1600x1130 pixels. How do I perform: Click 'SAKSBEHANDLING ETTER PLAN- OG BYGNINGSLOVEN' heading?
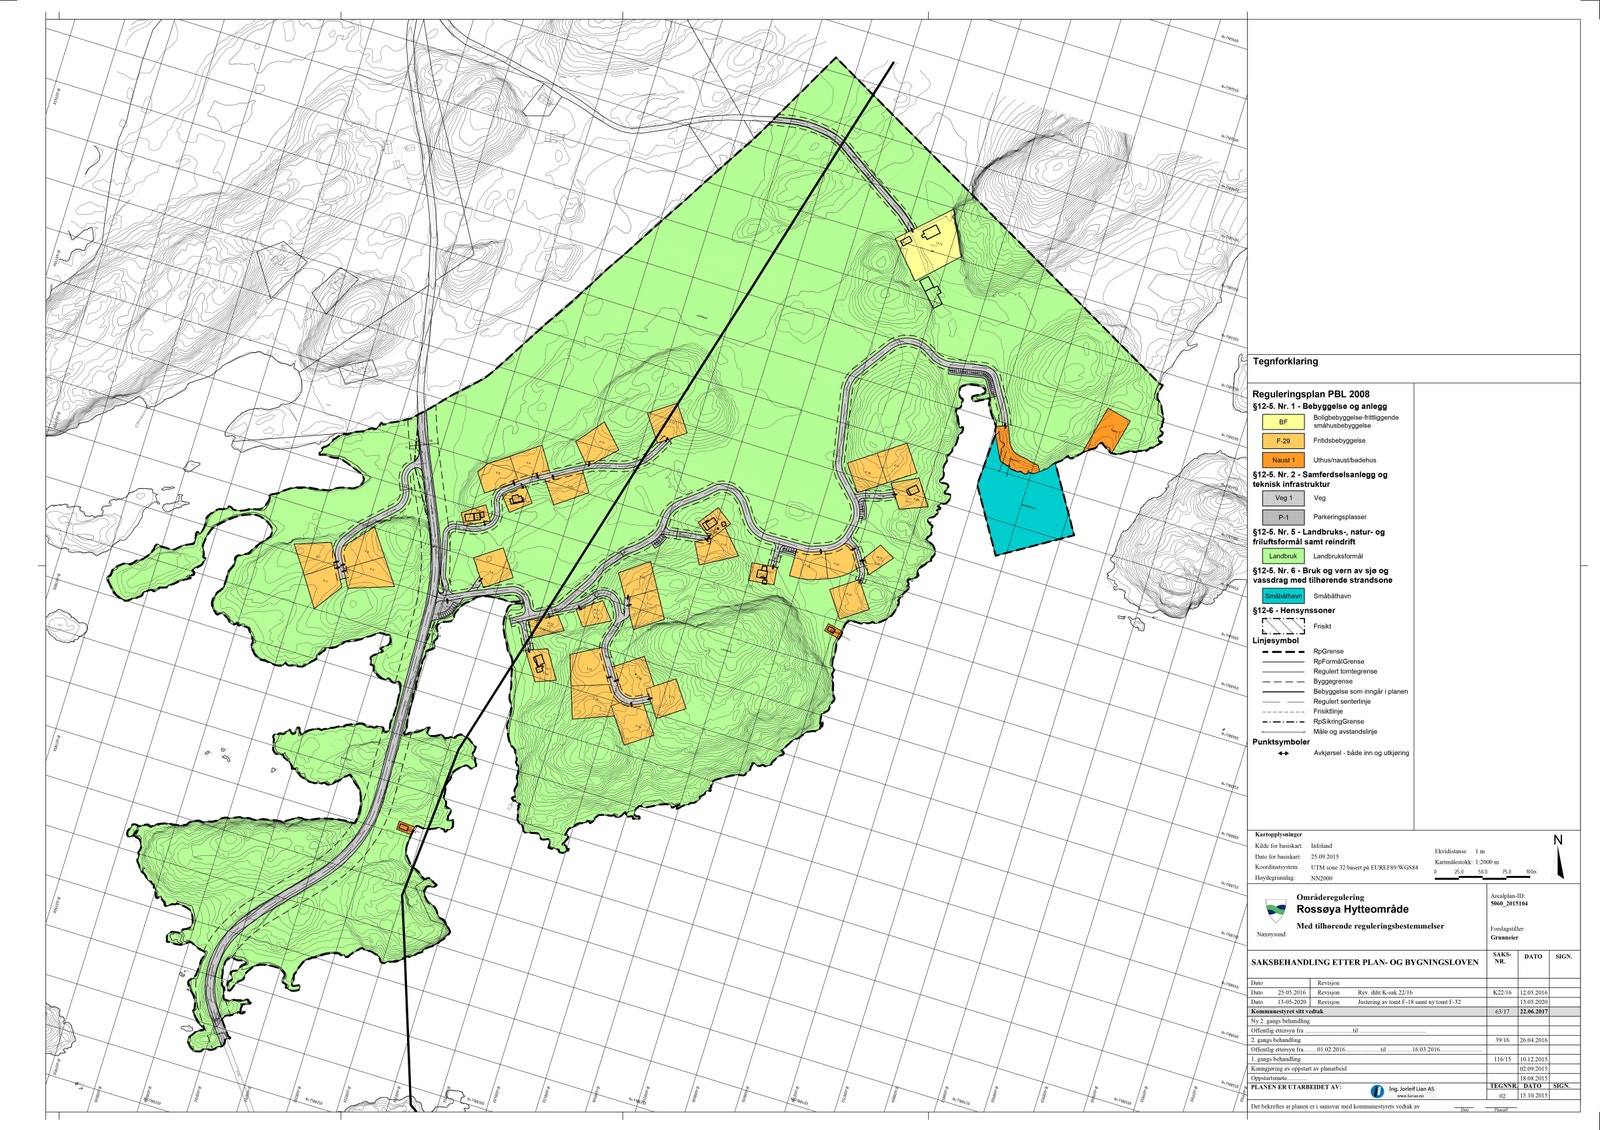pos(1364,963)
